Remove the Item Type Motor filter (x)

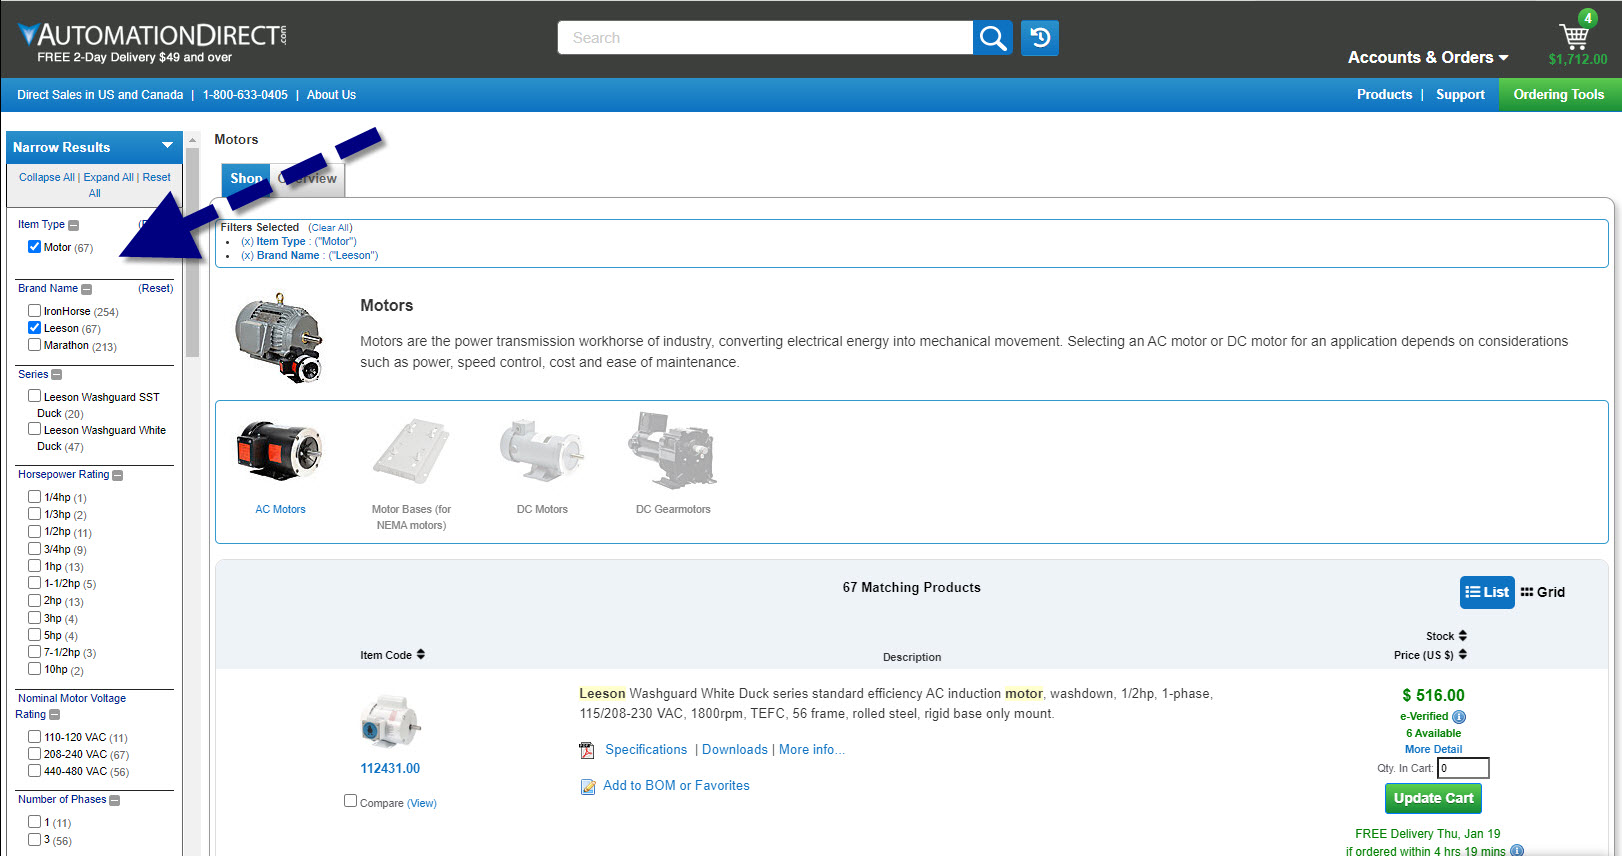[x=247, y=242]
